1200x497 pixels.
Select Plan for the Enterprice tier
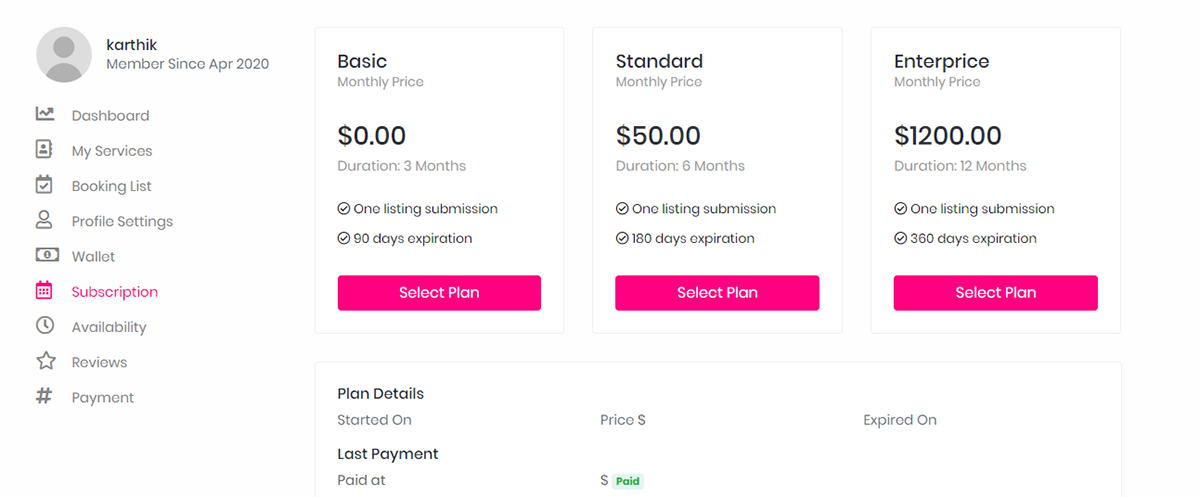click(x=995, y=293)
